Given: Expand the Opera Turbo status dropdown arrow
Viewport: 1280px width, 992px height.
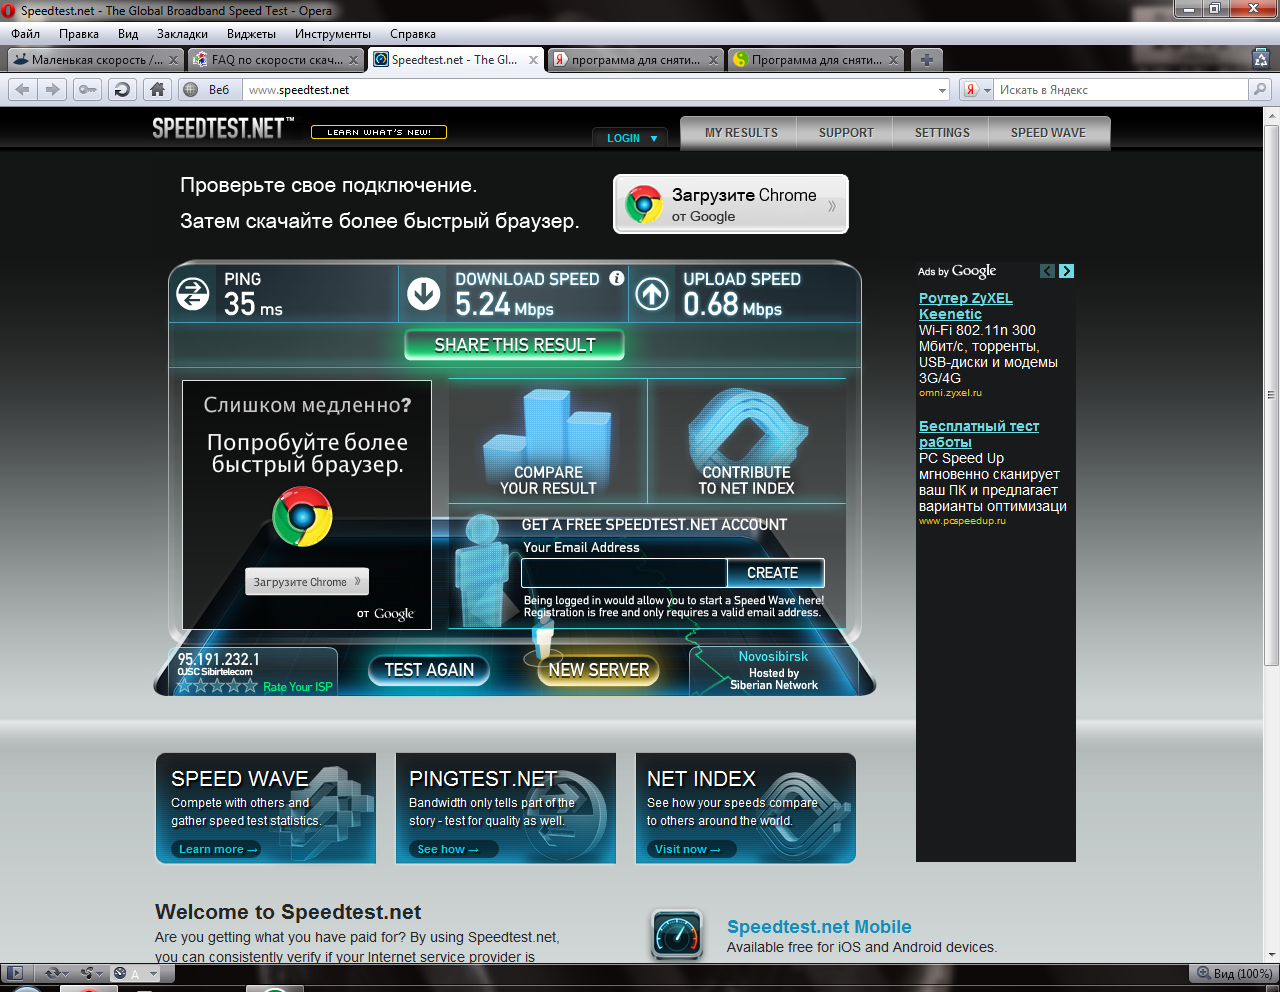Looking at the screenshot, I should pos(153,973).
